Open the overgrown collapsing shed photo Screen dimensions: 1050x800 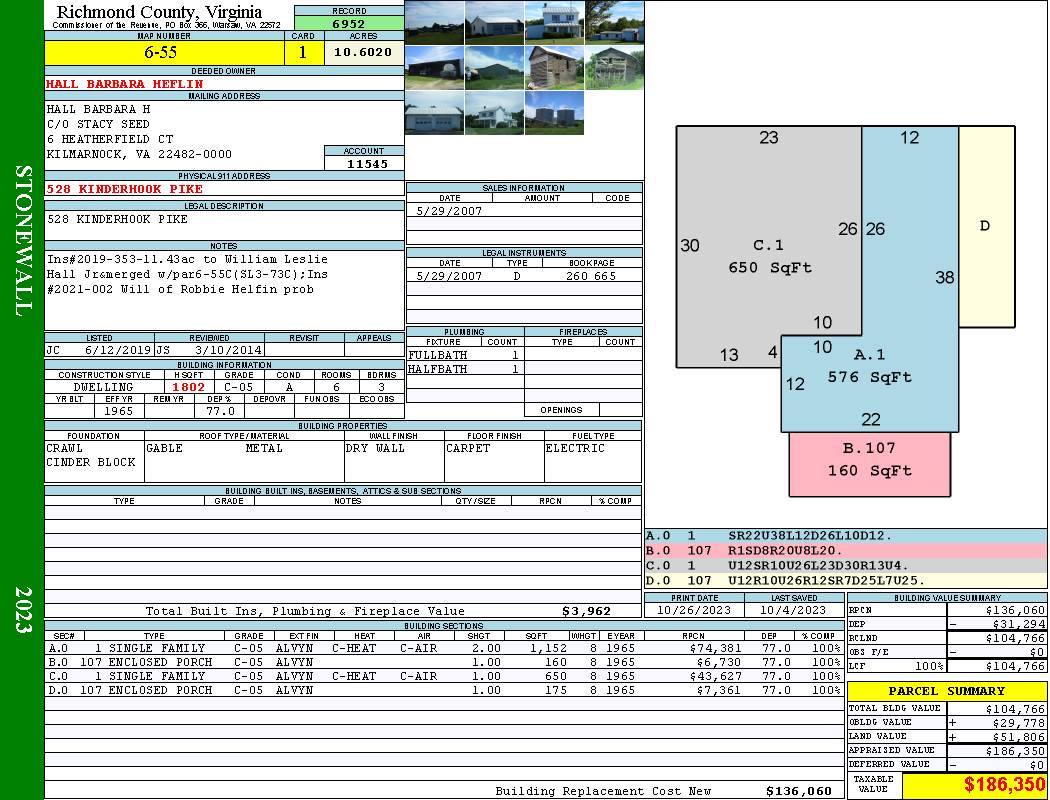pos(614,68)
